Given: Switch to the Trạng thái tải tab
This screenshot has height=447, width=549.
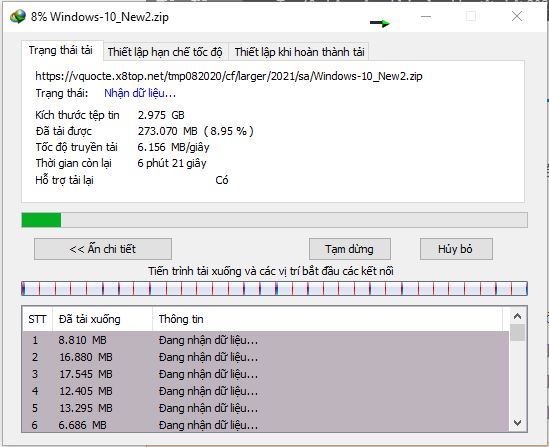Looking at the screenshot, I should click(61, 50).
